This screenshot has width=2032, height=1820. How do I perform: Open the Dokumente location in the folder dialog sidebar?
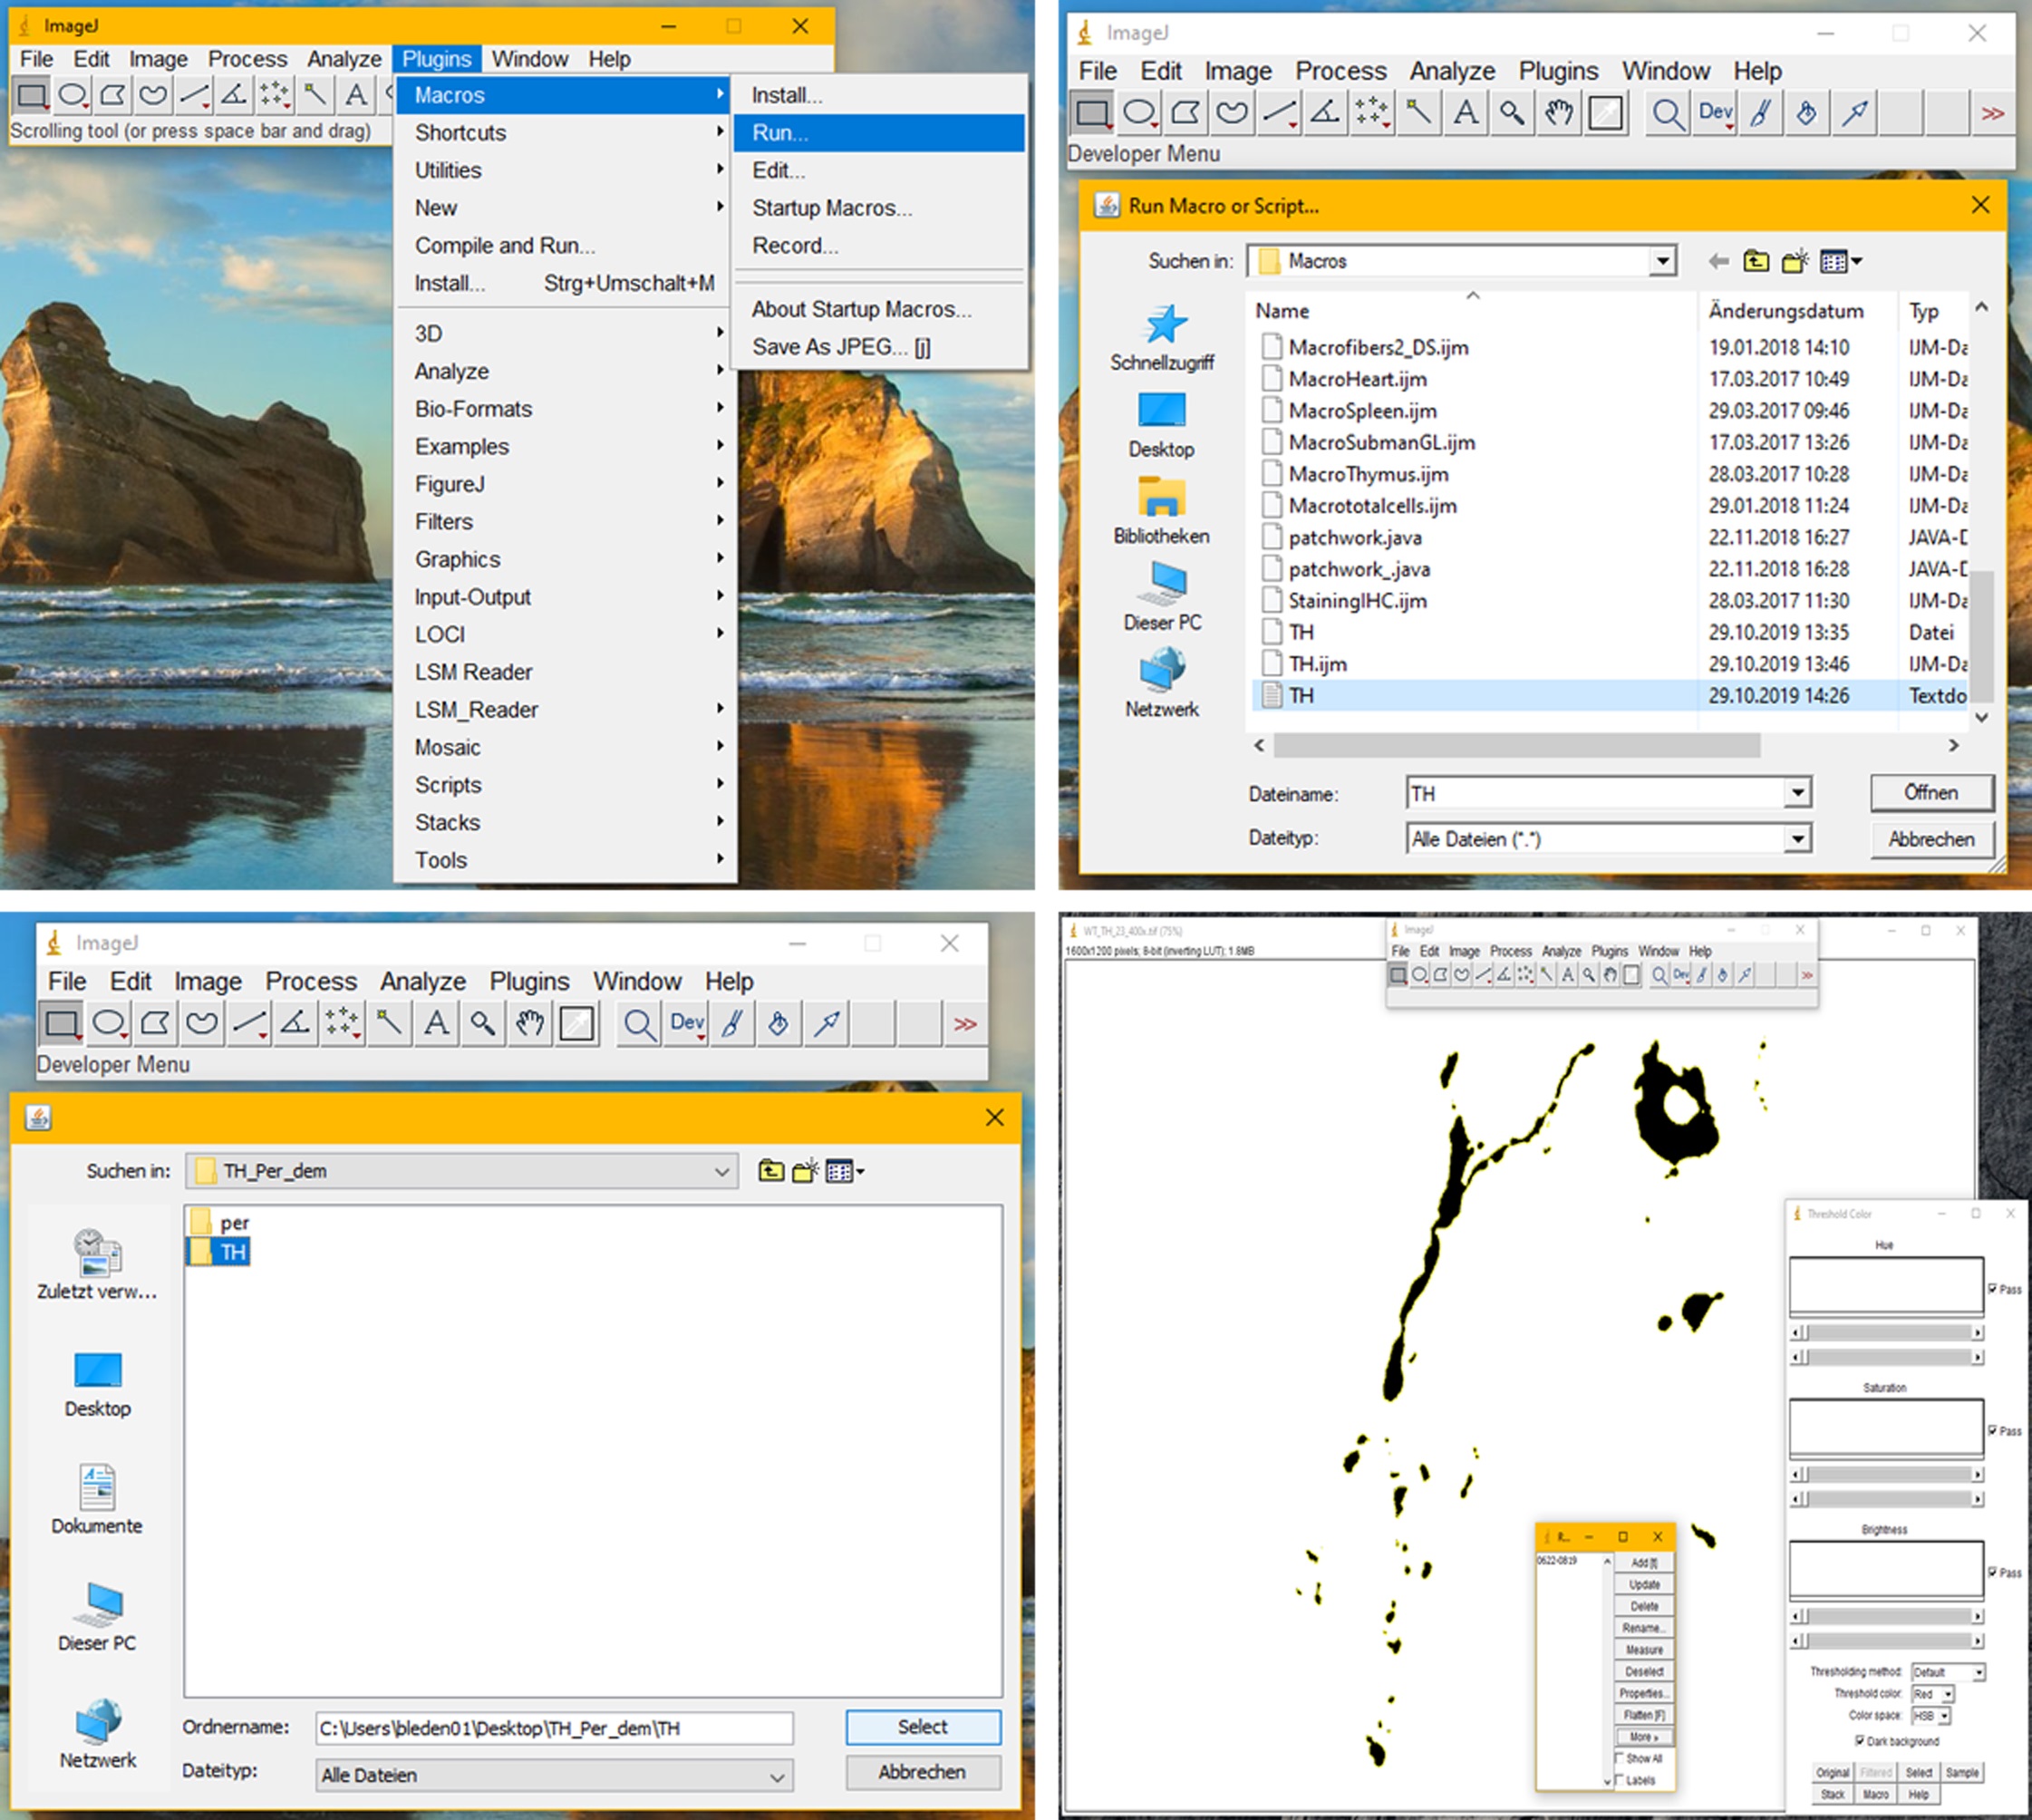[x=97, y=1487]
